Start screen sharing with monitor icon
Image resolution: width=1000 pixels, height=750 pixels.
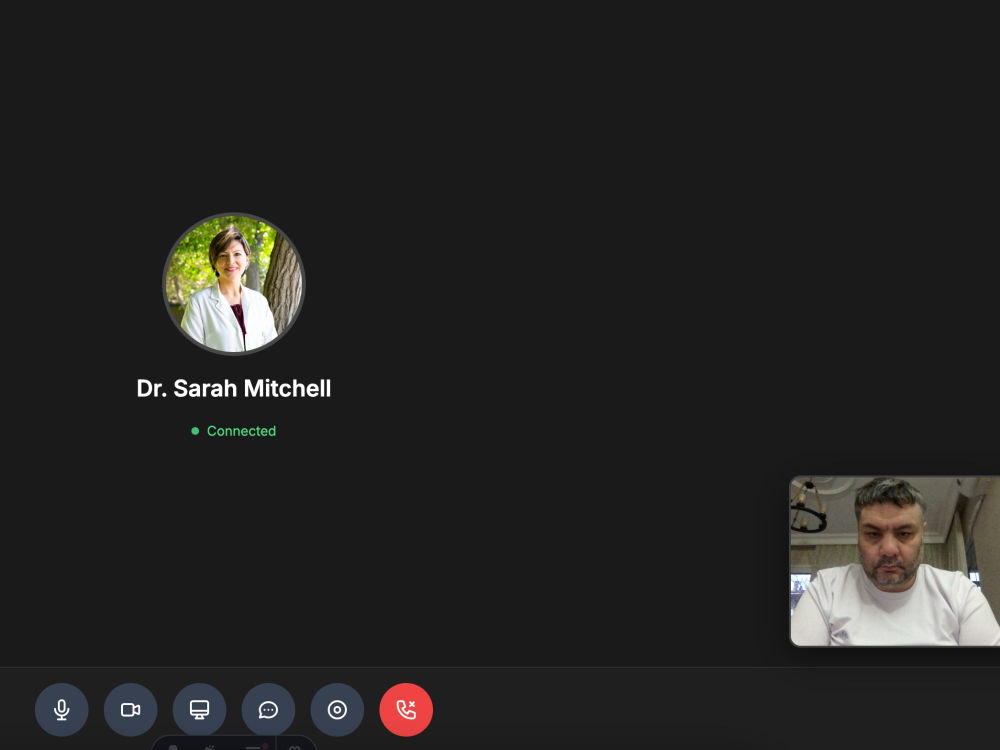[200, 709]
